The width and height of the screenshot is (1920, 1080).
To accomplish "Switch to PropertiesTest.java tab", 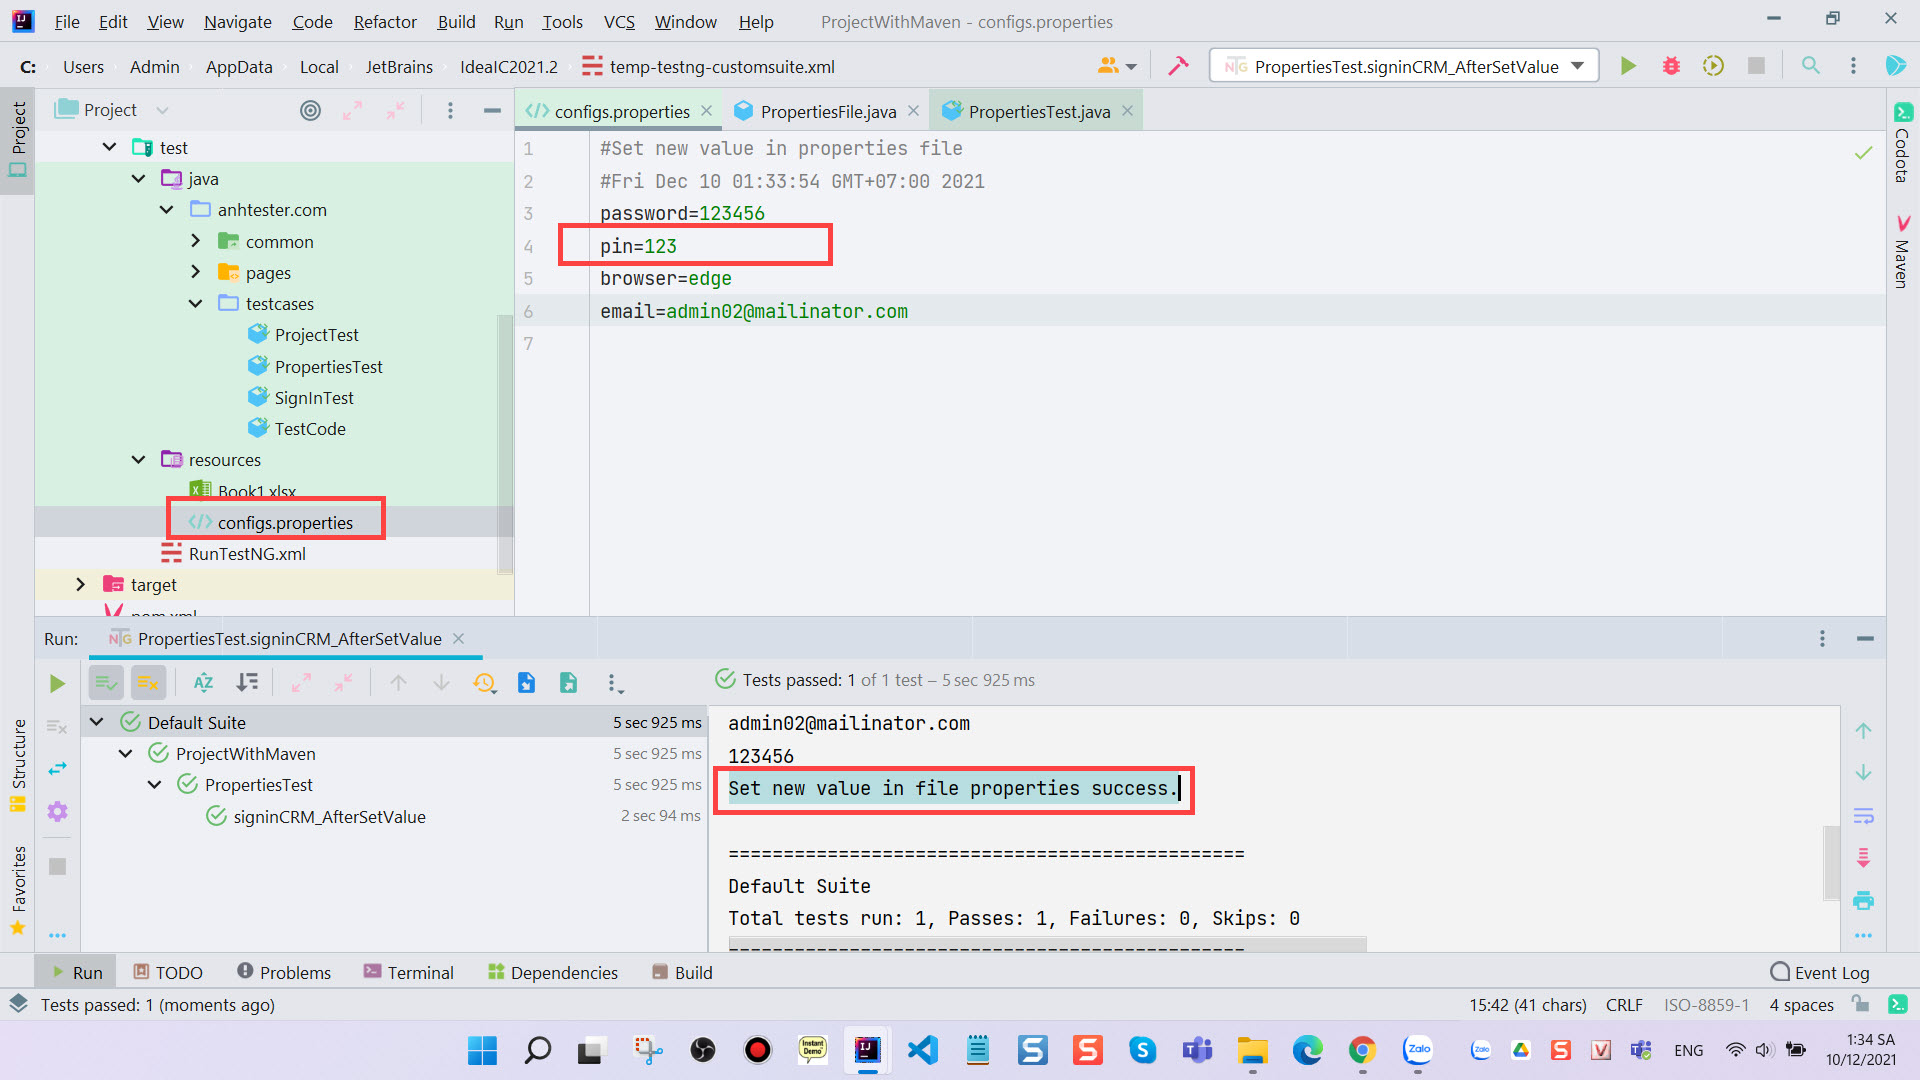I will [1038, 111].
